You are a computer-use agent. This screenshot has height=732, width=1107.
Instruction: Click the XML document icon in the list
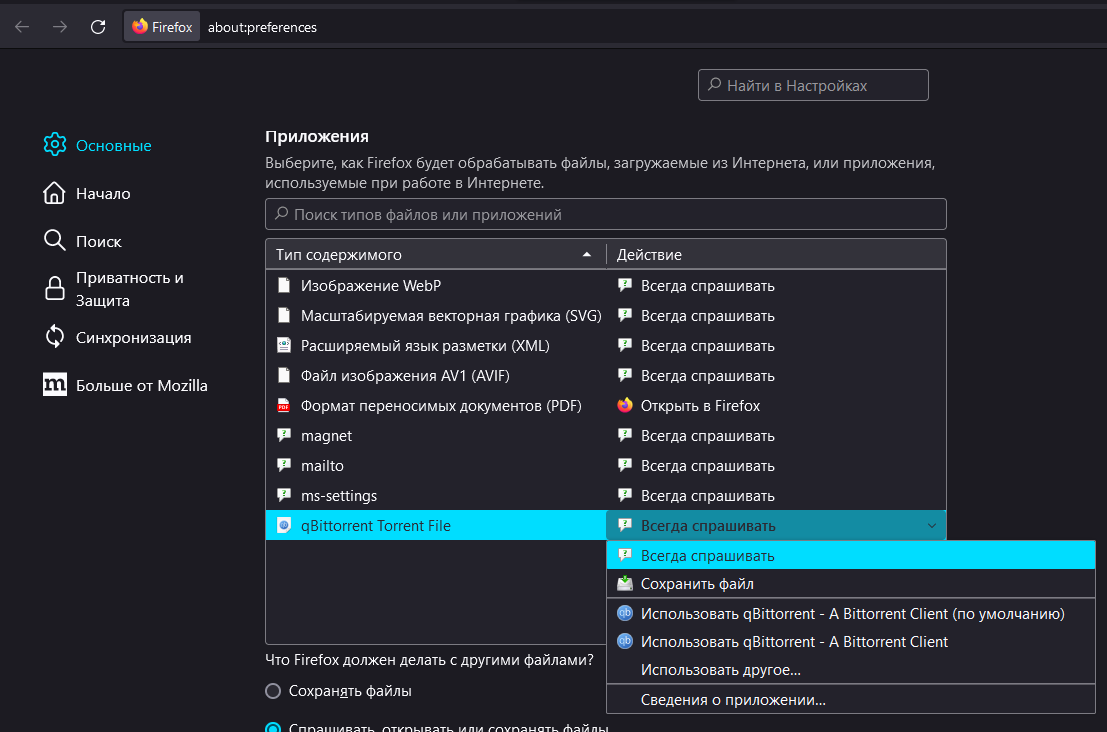tap(284, 345)
